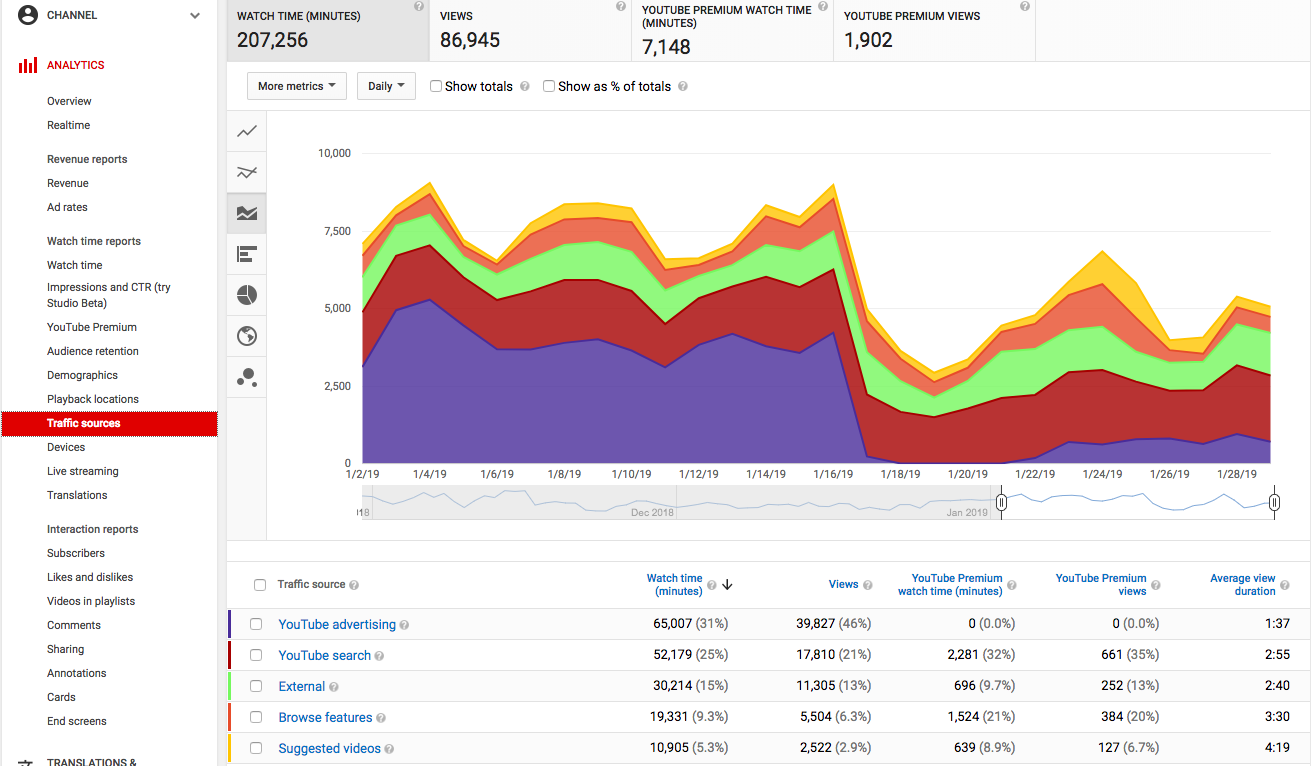This screenshot has width=1311, height=766.
Task: Open Overview in the sidebar
Action: click(69, 101)
